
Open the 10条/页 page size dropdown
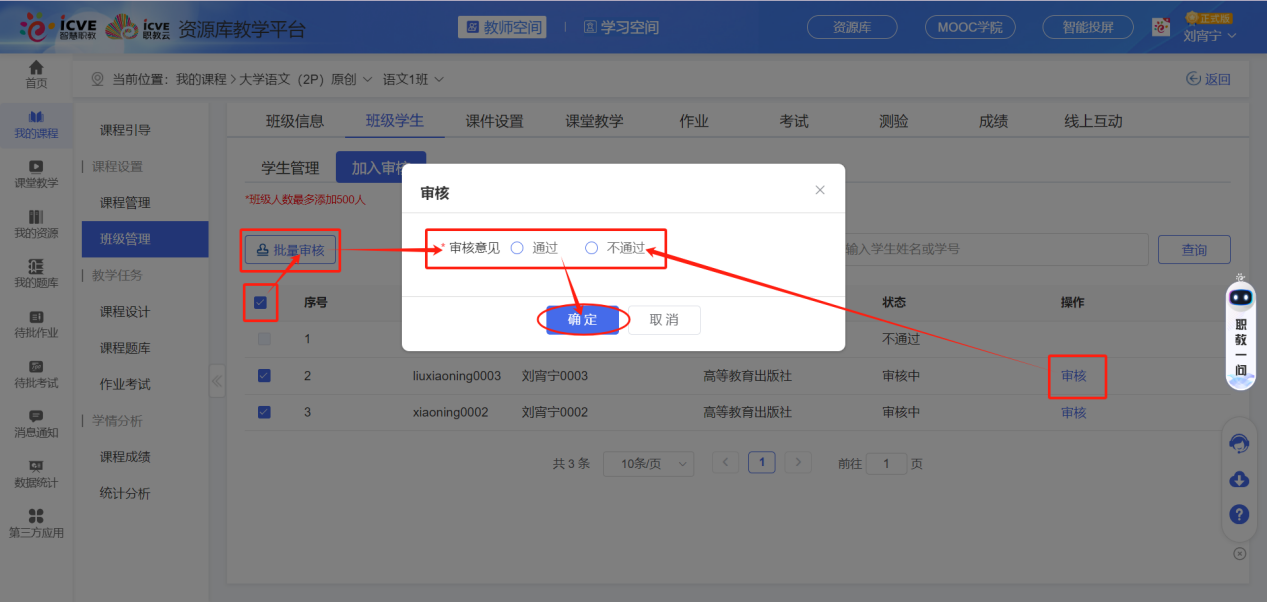coord(648,463)
